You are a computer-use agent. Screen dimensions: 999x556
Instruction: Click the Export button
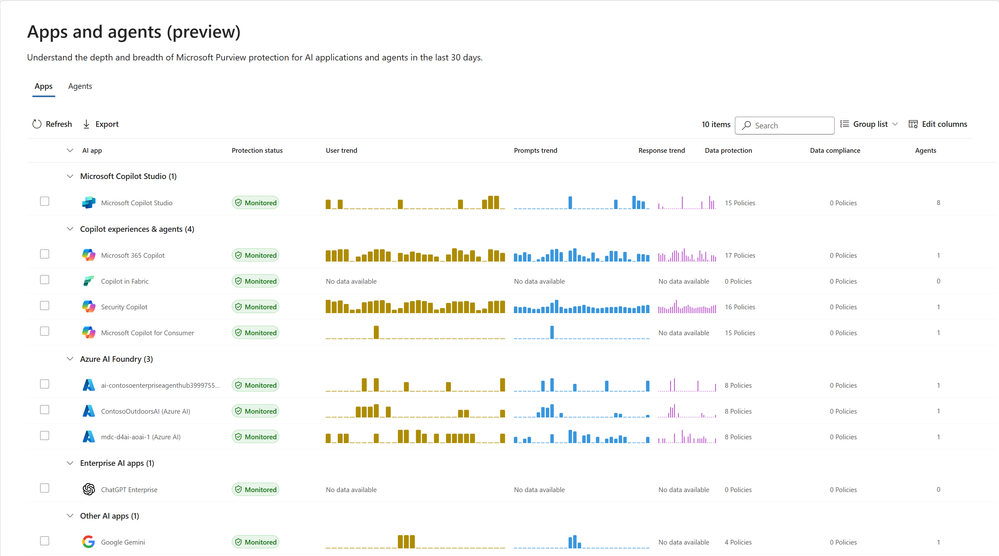(x=100, y=124)
